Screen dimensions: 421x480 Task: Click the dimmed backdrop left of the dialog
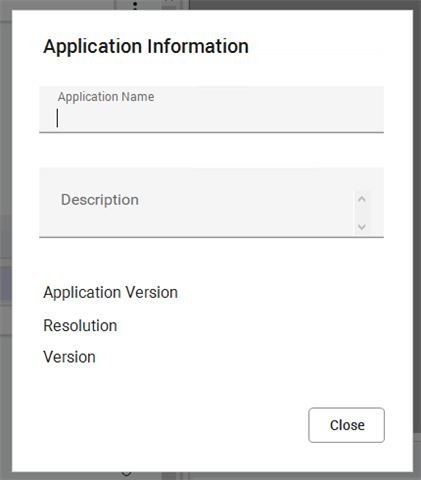tap(6, 240)
